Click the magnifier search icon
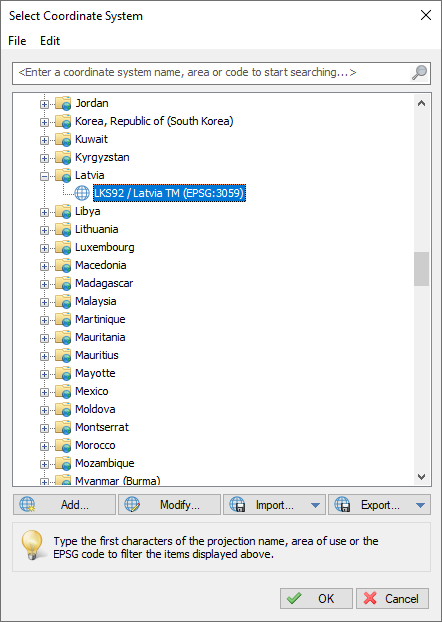 419,73
